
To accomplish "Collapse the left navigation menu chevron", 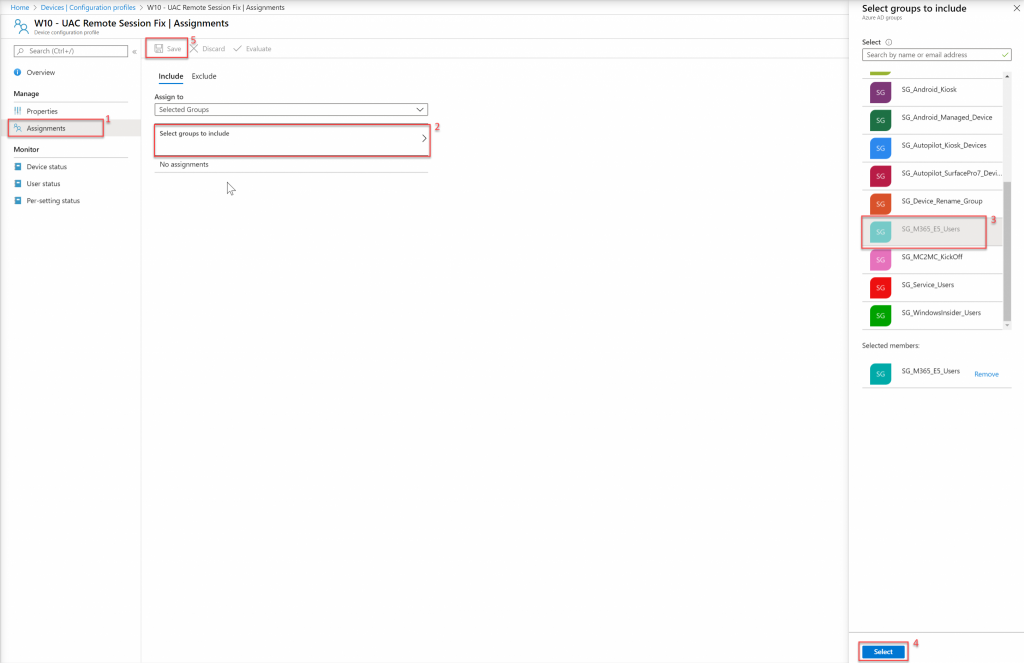I will point(135,51).
